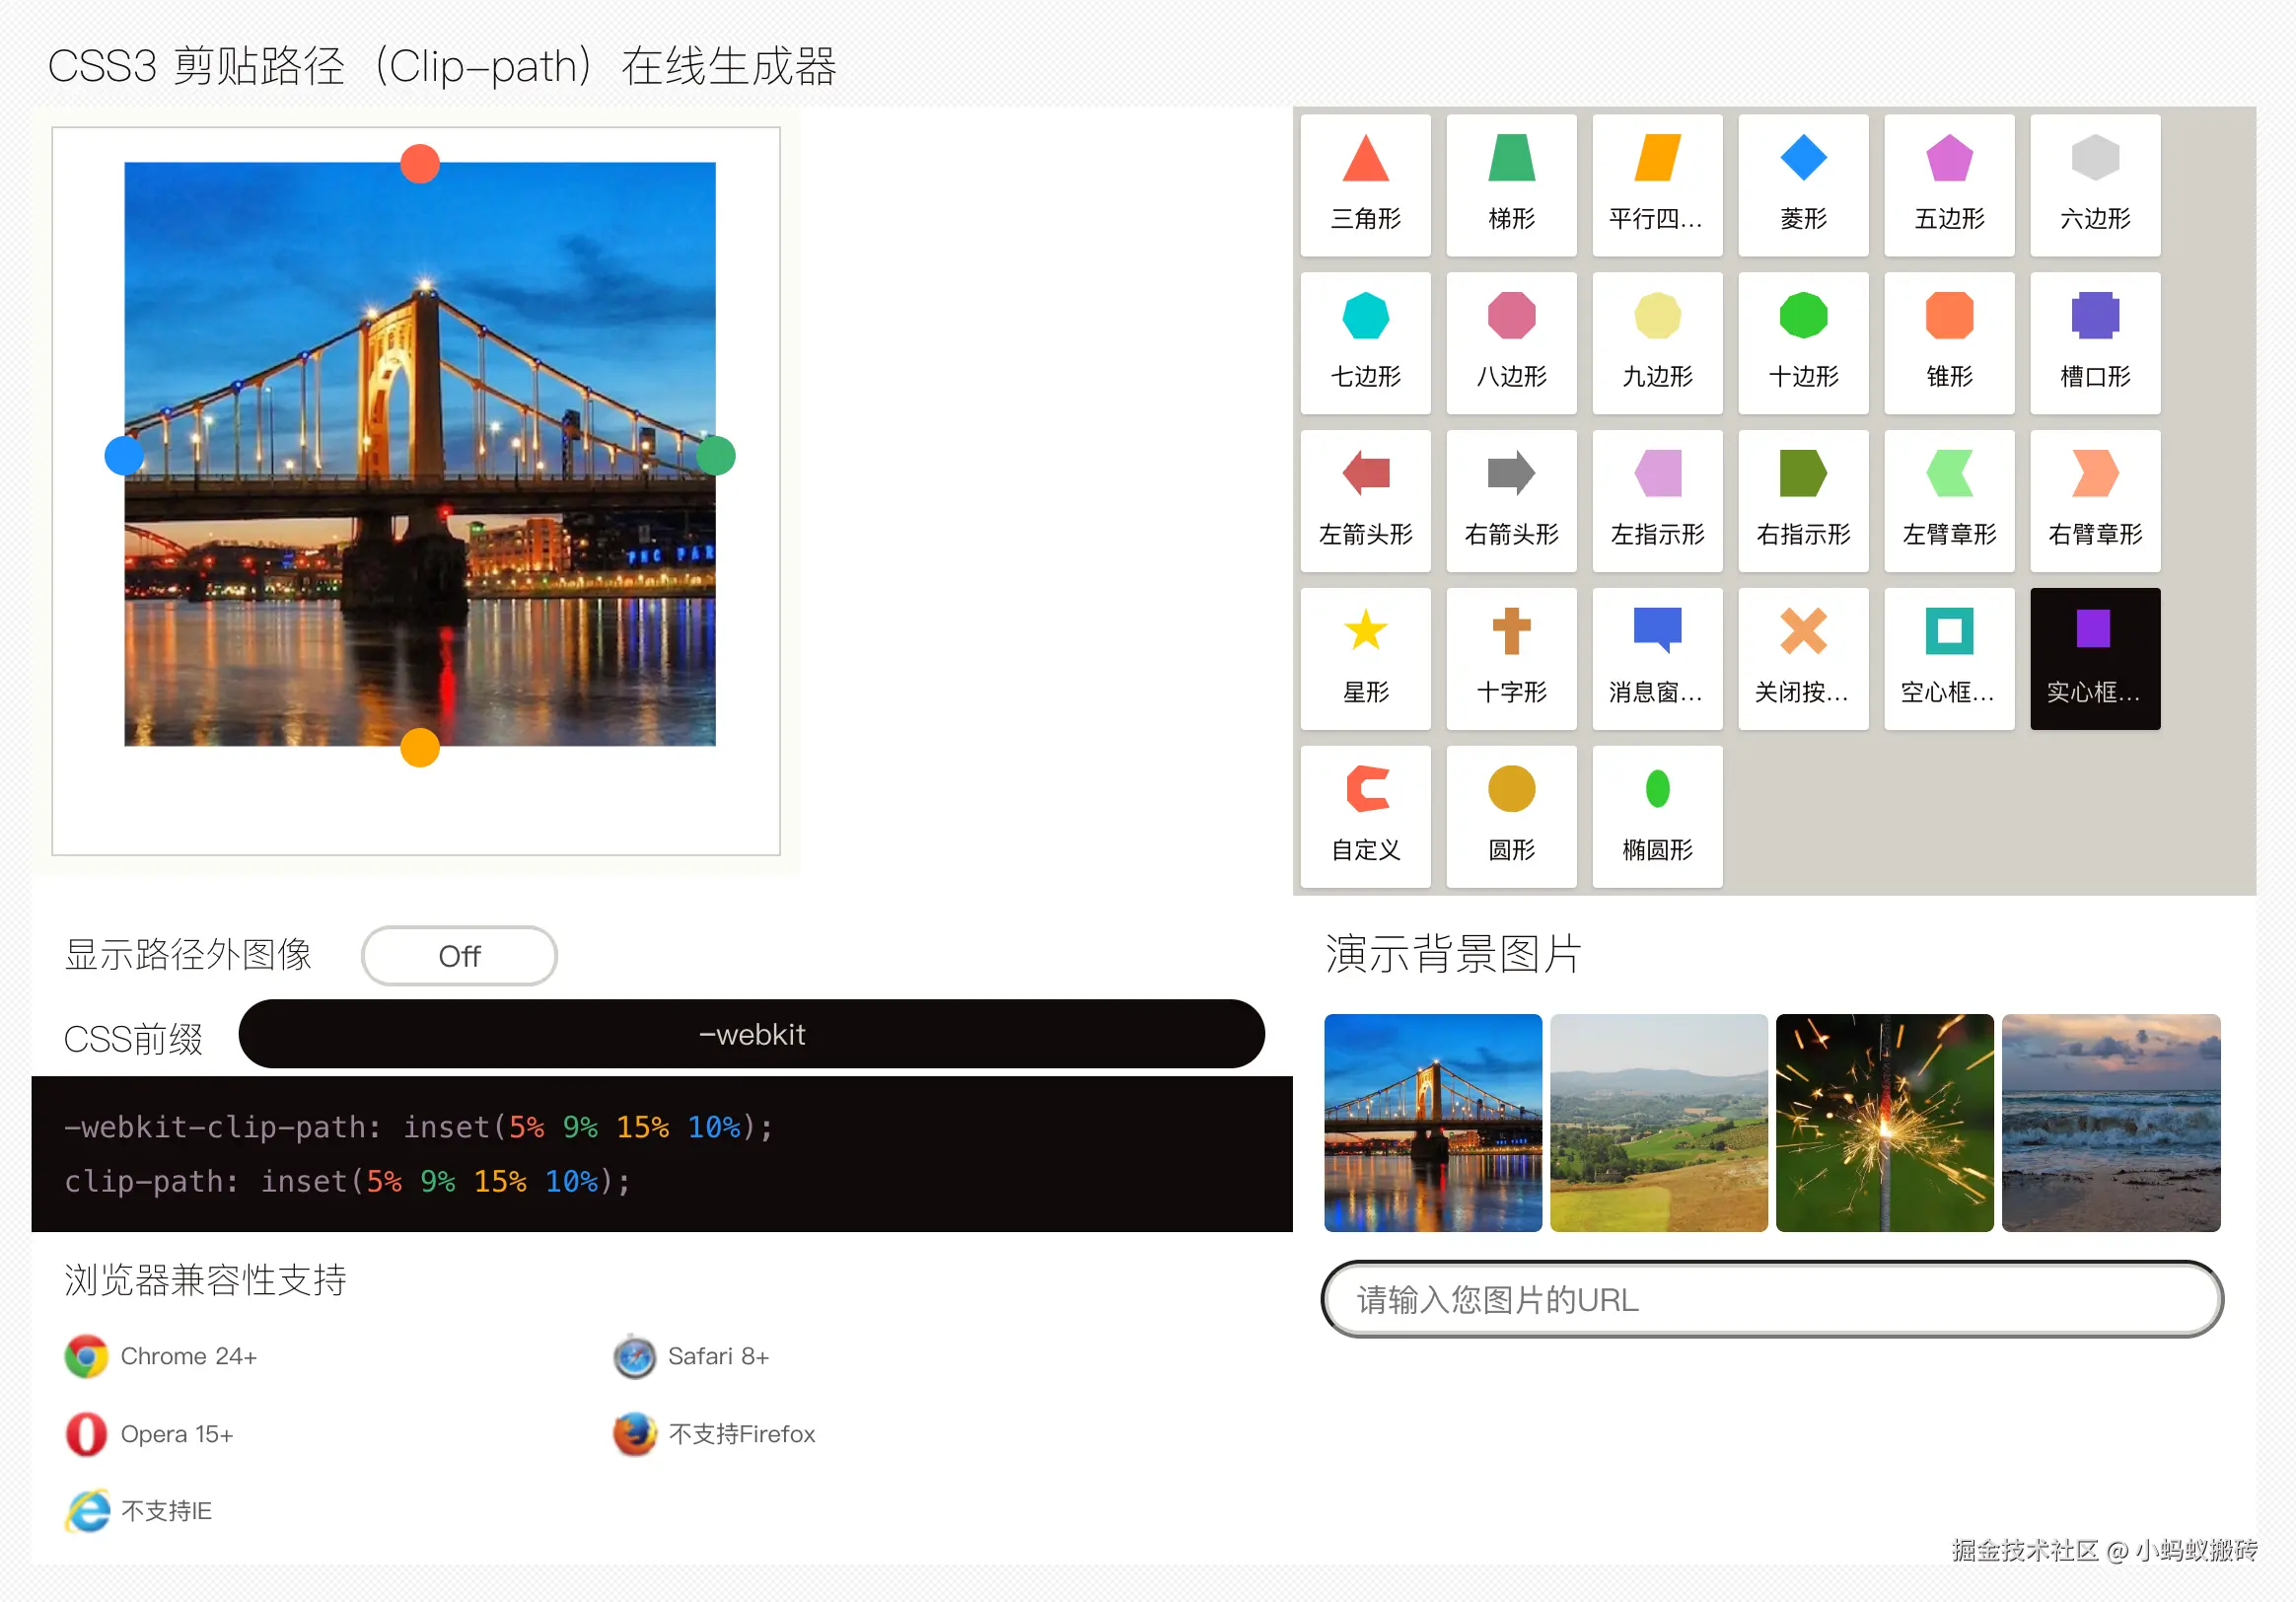
Task: Pick the ocean waves demo background
Action: pos(2111,1122)
